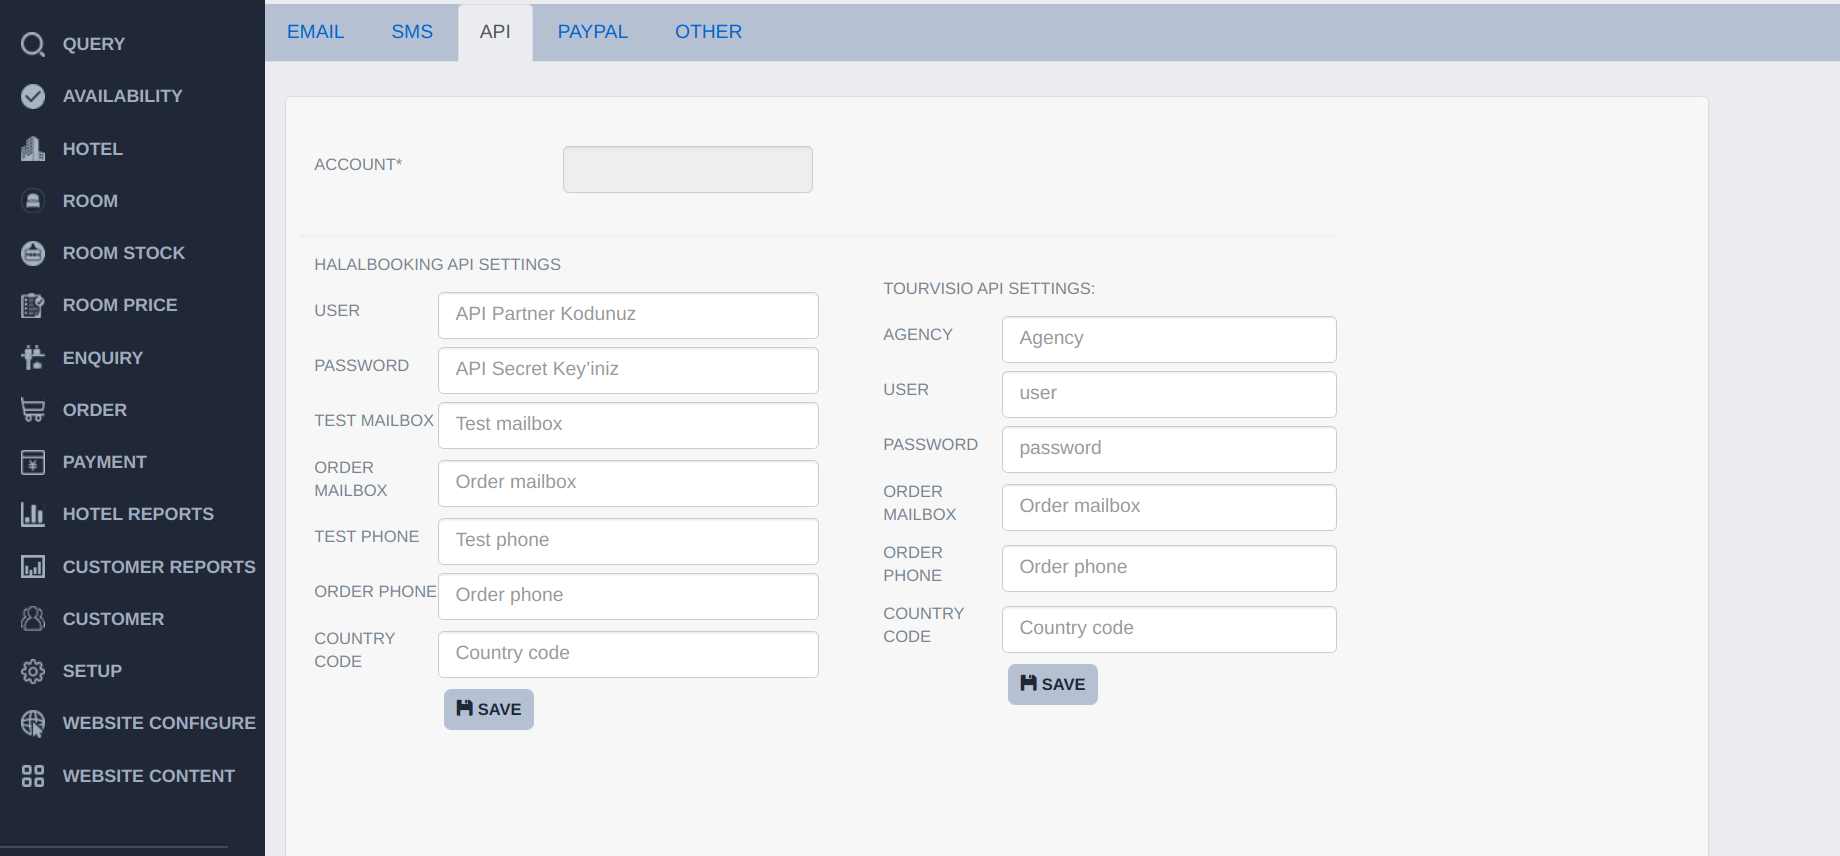Open HOTEL REPORTS menu entry
Screen dimensions: 1840x856
138,514
